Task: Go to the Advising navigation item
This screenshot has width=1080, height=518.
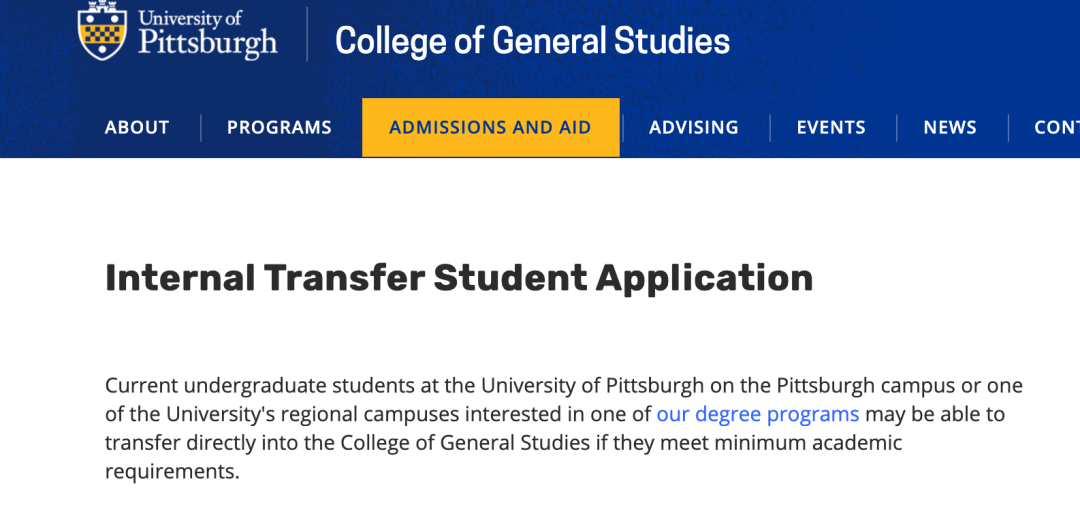Action: pyautogui.click(x=693, y=128)
